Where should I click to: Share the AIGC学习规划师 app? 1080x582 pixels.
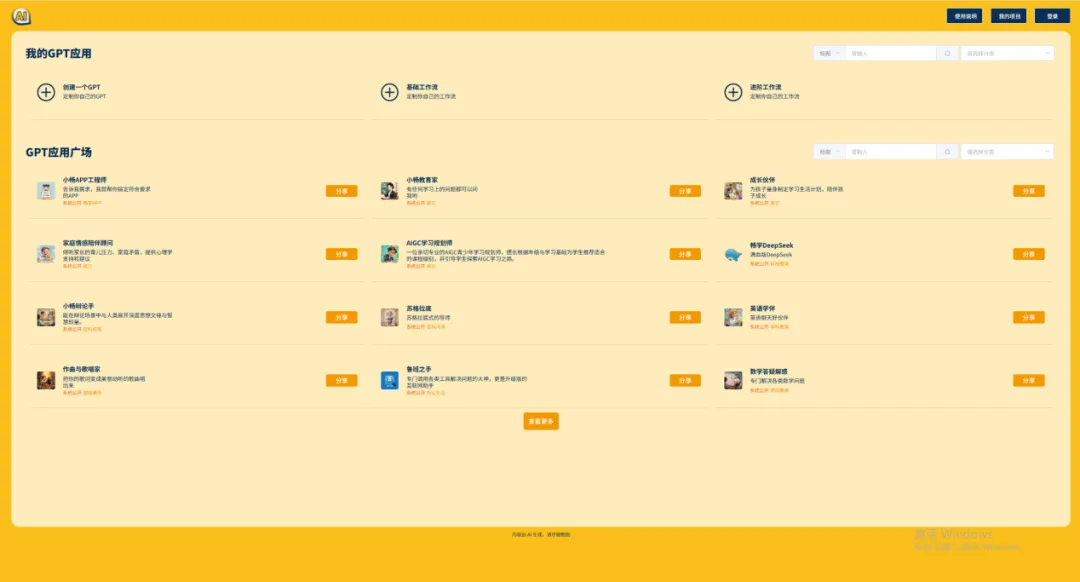pyautogui.click(x=685, y=254)
